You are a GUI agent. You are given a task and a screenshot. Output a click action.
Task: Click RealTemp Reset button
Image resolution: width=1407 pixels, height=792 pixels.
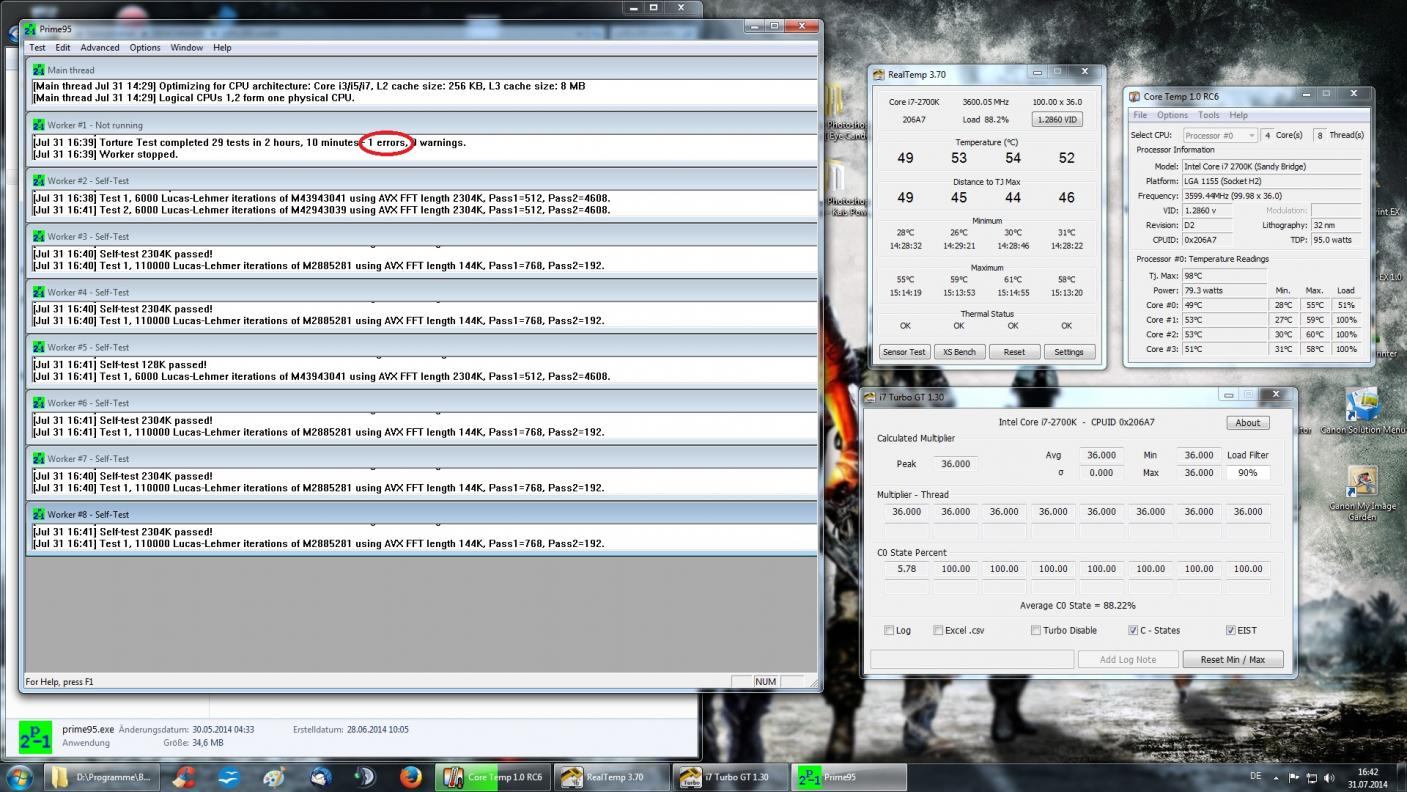[x=1014, y=352]
